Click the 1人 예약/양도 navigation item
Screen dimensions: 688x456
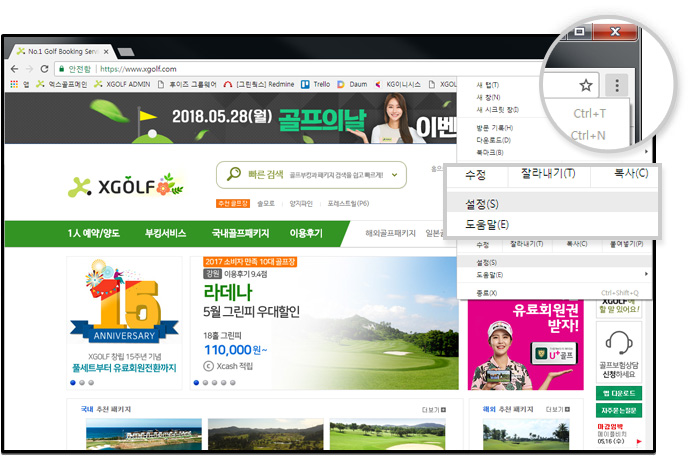point(93,233)
